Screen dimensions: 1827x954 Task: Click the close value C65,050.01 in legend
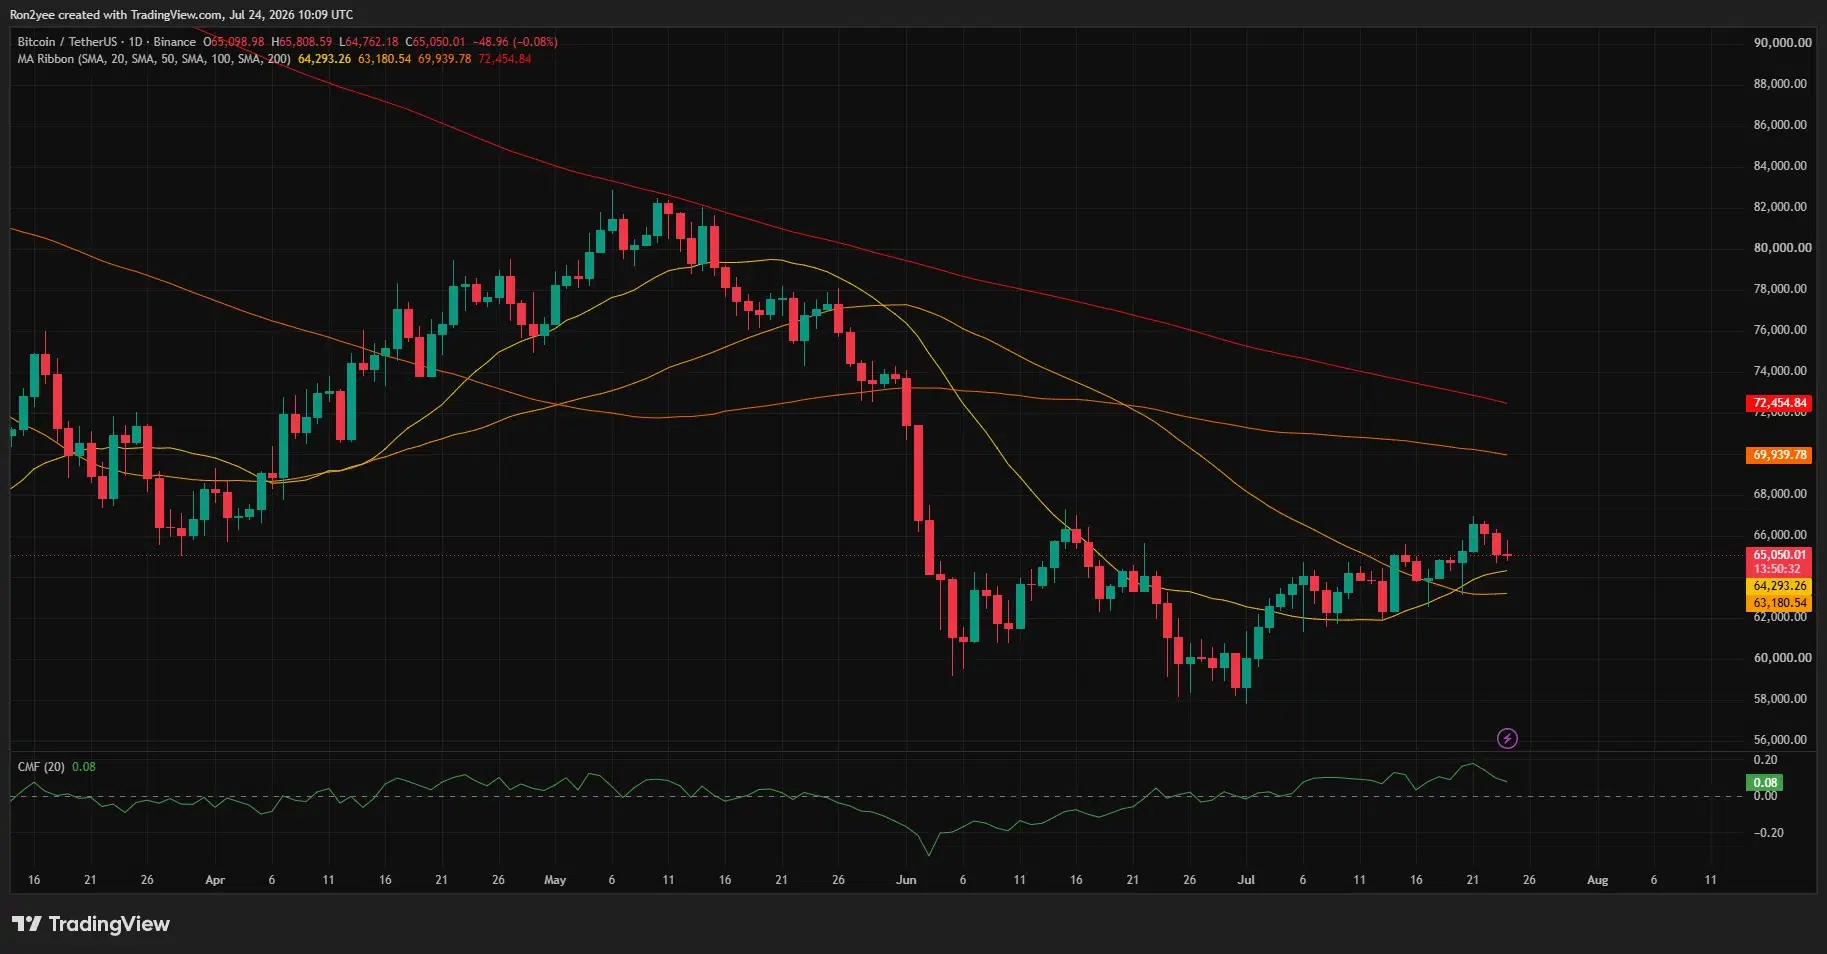coord(435,42)
